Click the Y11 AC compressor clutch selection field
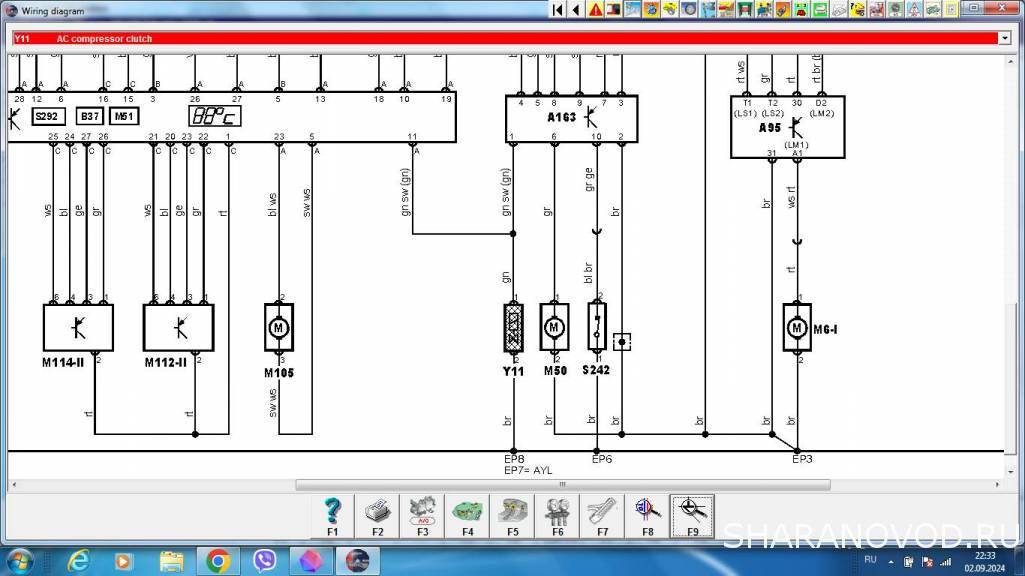The height and width of the screenshot is (576, 1025). click(x=500, y=38)
